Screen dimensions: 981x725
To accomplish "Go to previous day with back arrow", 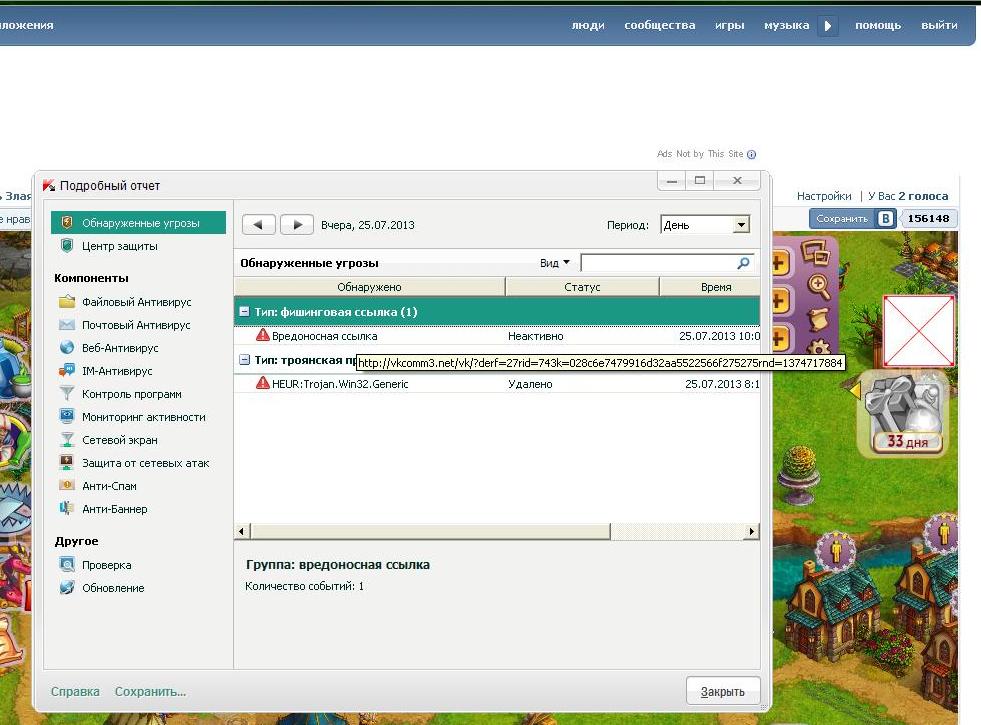I will (x=259, y=225).
